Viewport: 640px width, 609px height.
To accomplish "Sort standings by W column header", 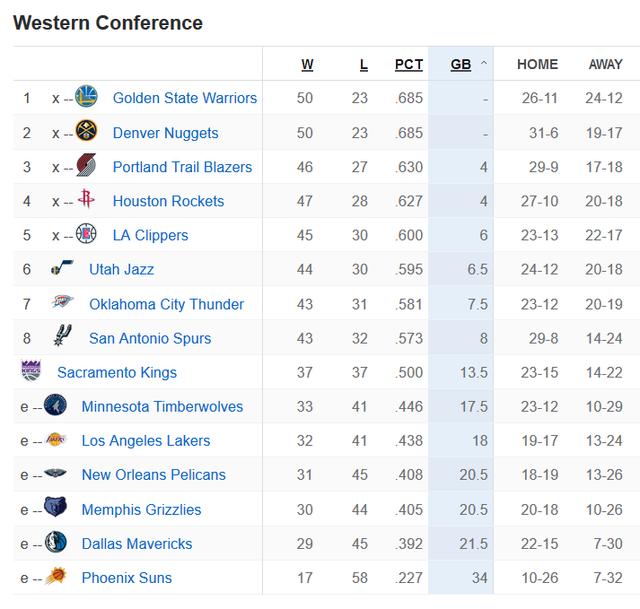I will pos(307,64).
